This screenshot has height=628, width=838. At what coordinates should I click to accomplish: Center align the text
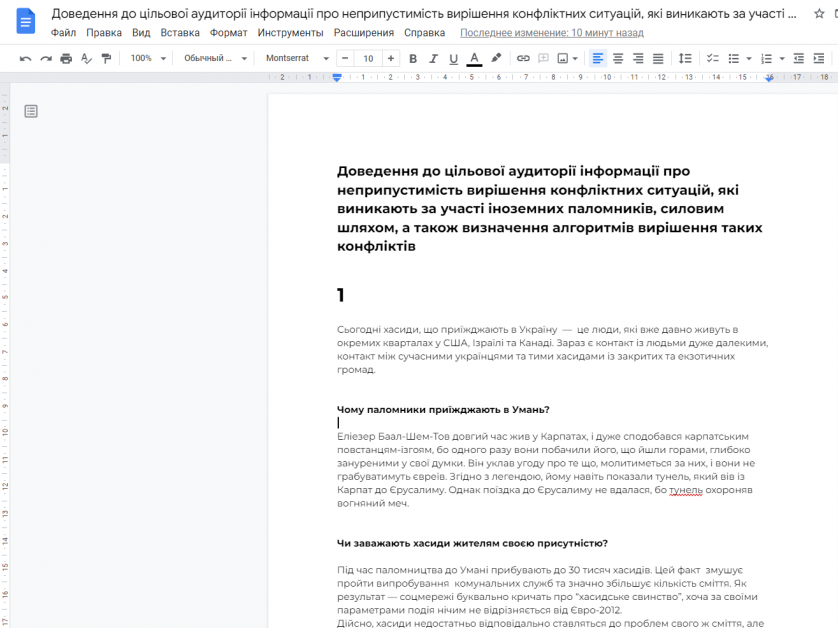tap(618, 58)
